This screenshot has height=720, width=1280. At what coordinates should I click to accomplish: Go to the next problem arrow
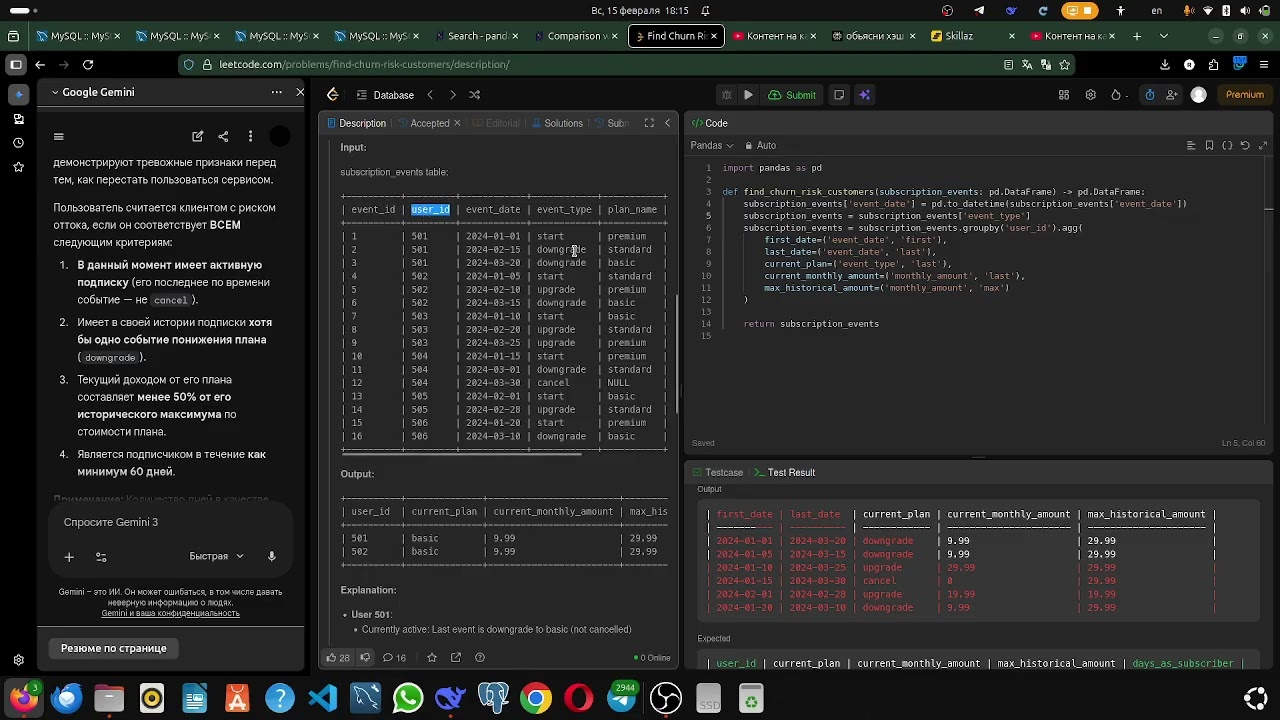[452, 95]
